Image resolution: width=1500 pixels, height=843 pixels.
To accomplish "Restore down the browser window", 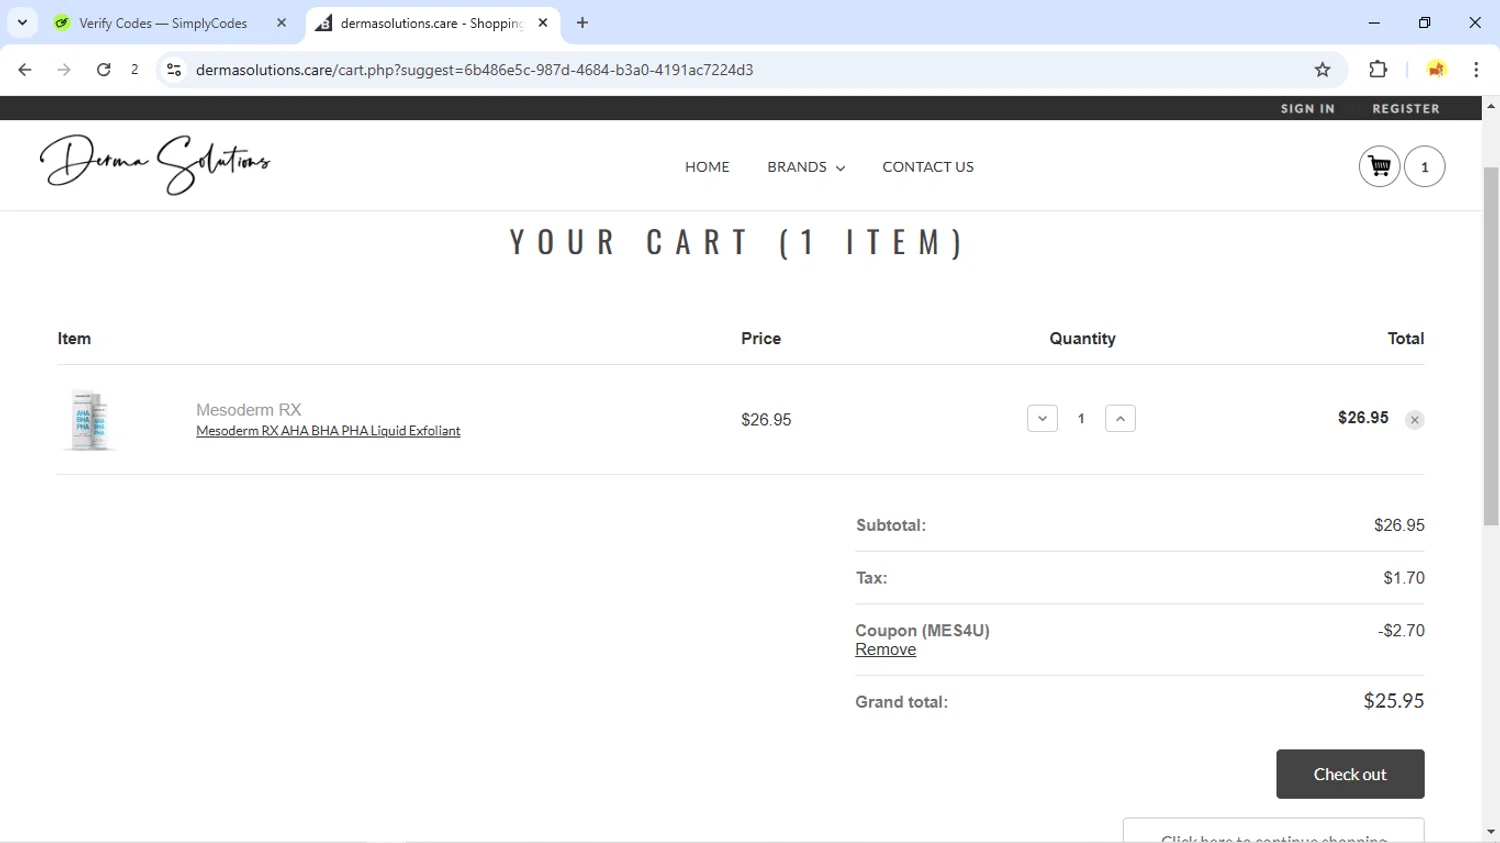I will [1424, 23].
